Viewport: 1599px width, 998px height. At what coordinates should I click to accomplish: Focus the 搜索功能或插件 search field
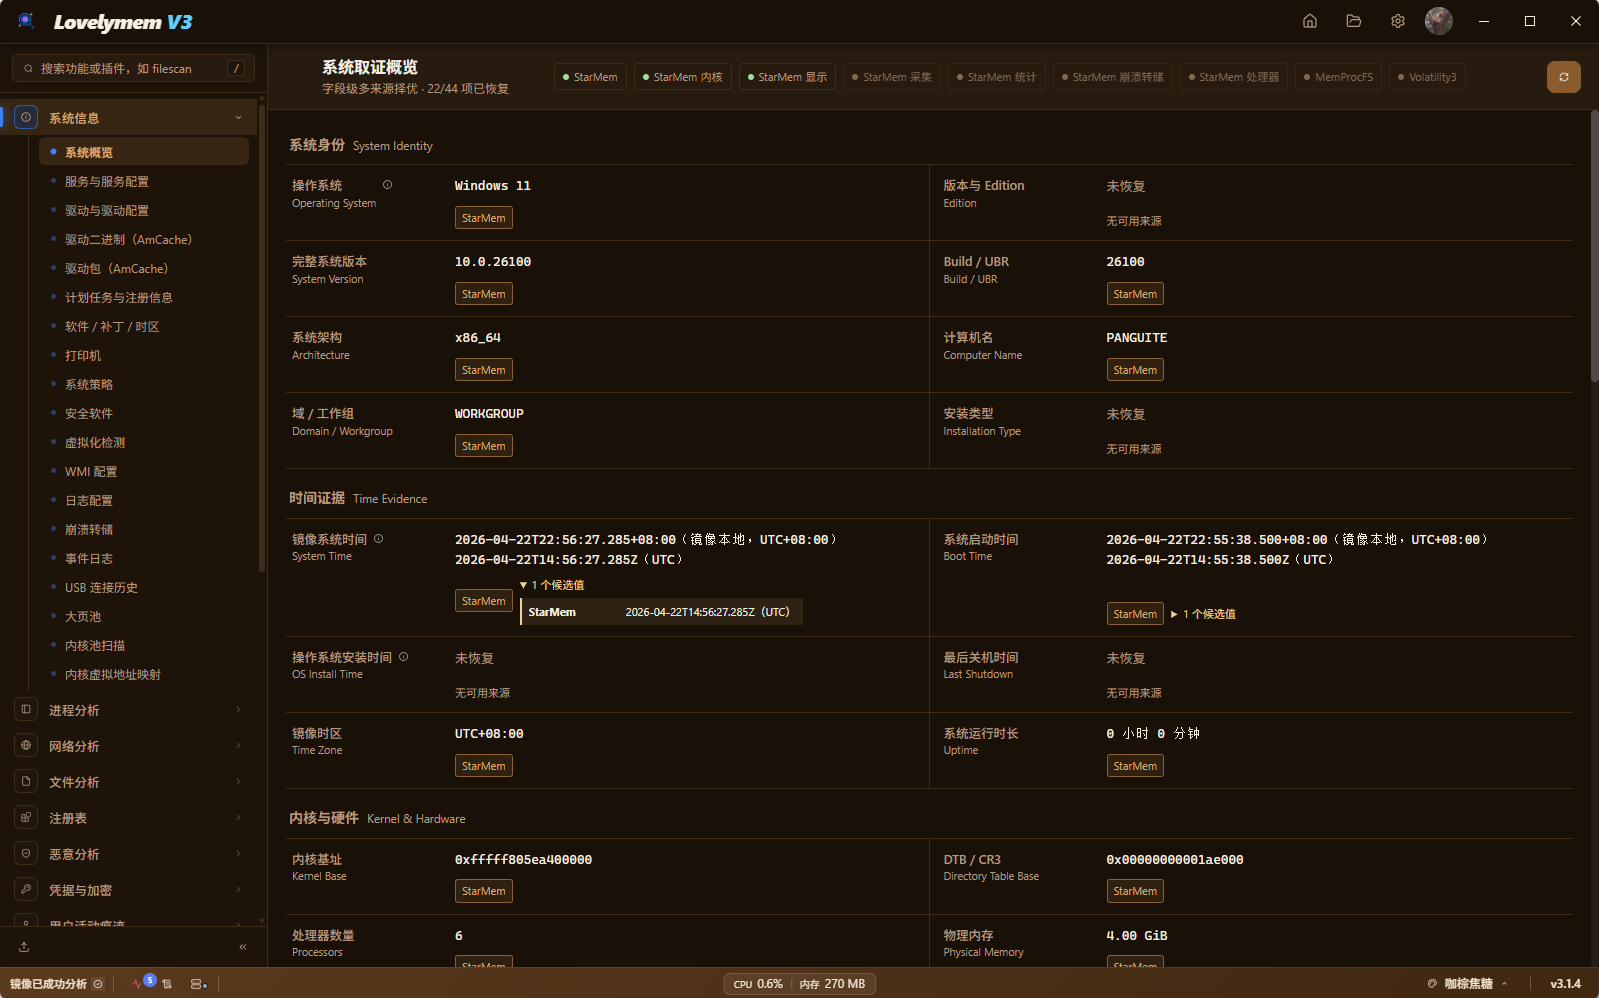click(133, 68)
